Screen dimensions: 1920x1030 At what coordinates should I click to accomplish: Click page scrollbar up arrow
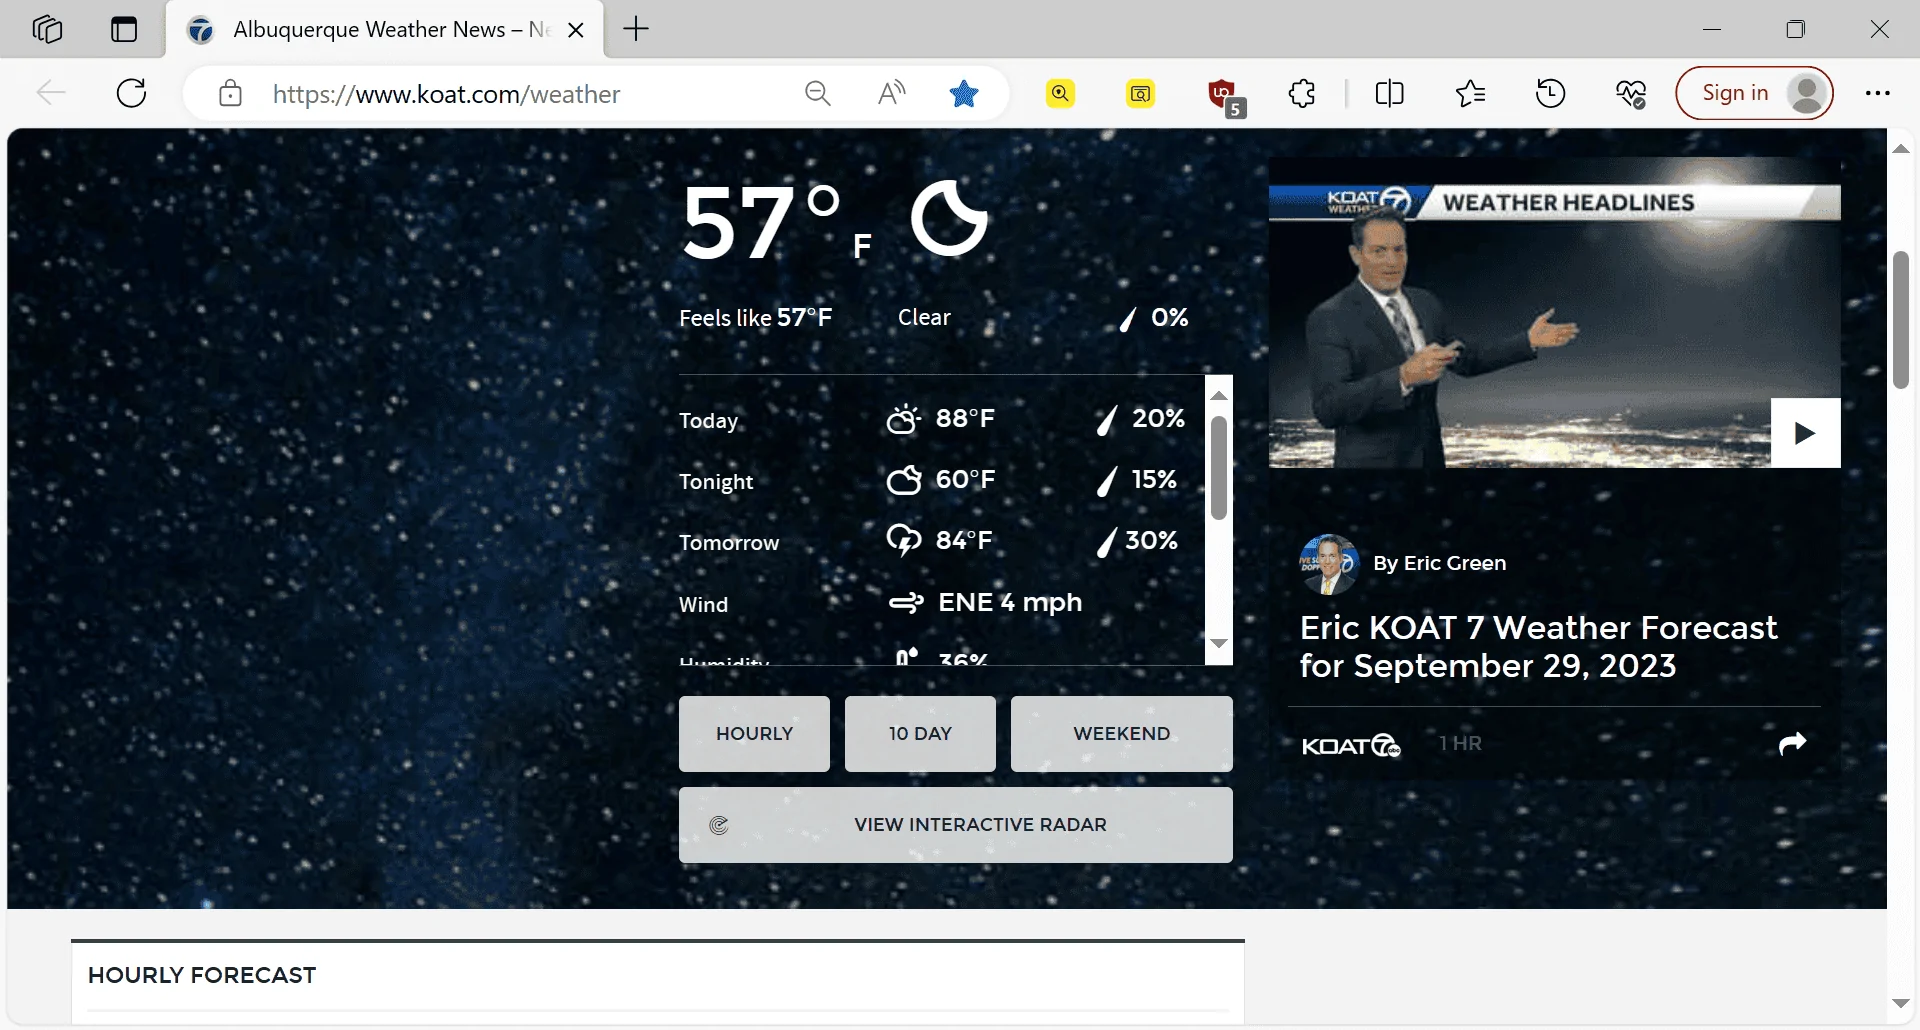coord(1901,148)
